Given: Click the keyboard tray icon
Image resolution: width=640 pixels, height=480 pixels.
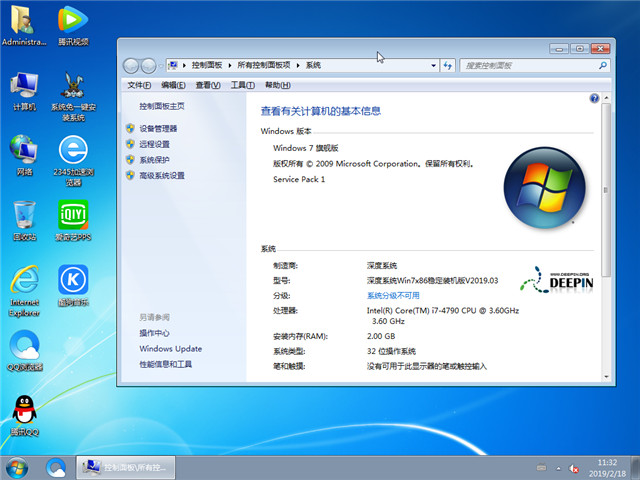Looking at the screenshot, I should point(542,467).
